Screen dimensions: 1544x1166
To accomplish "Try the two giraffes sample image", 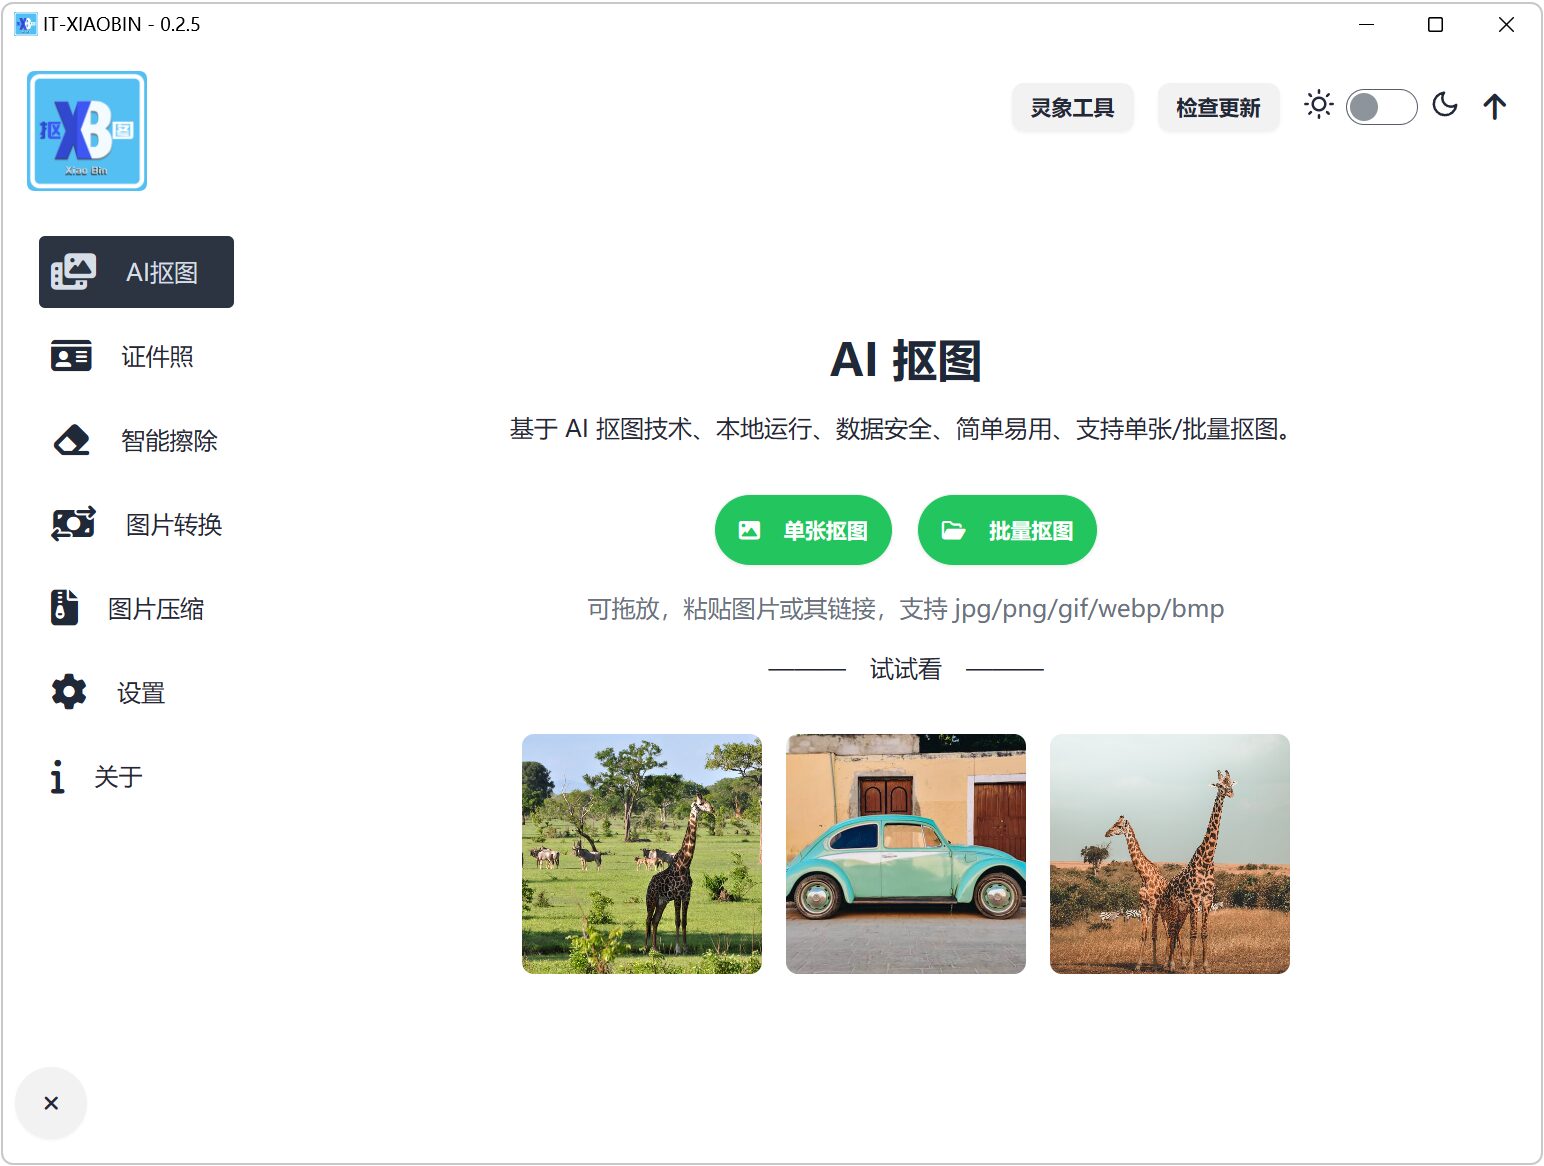I will [x=1170, y=854].
